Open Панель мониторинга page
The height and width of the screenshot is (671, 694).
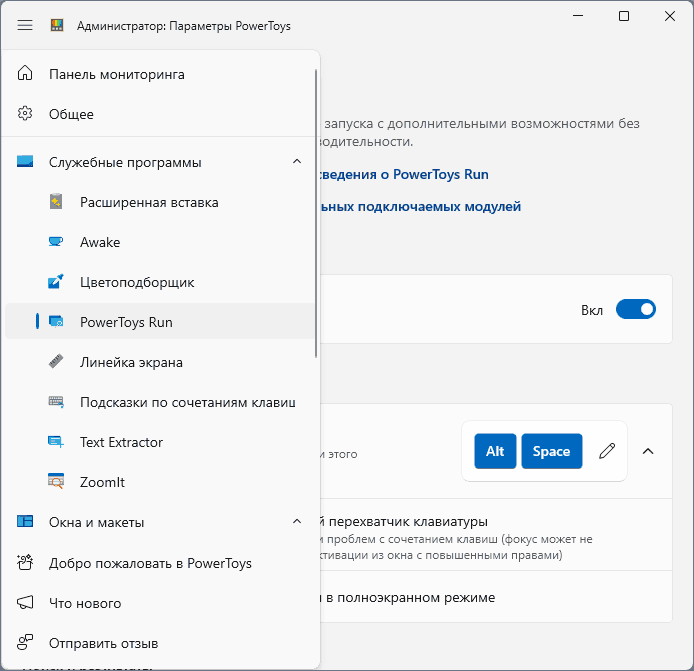click(159, 74)
